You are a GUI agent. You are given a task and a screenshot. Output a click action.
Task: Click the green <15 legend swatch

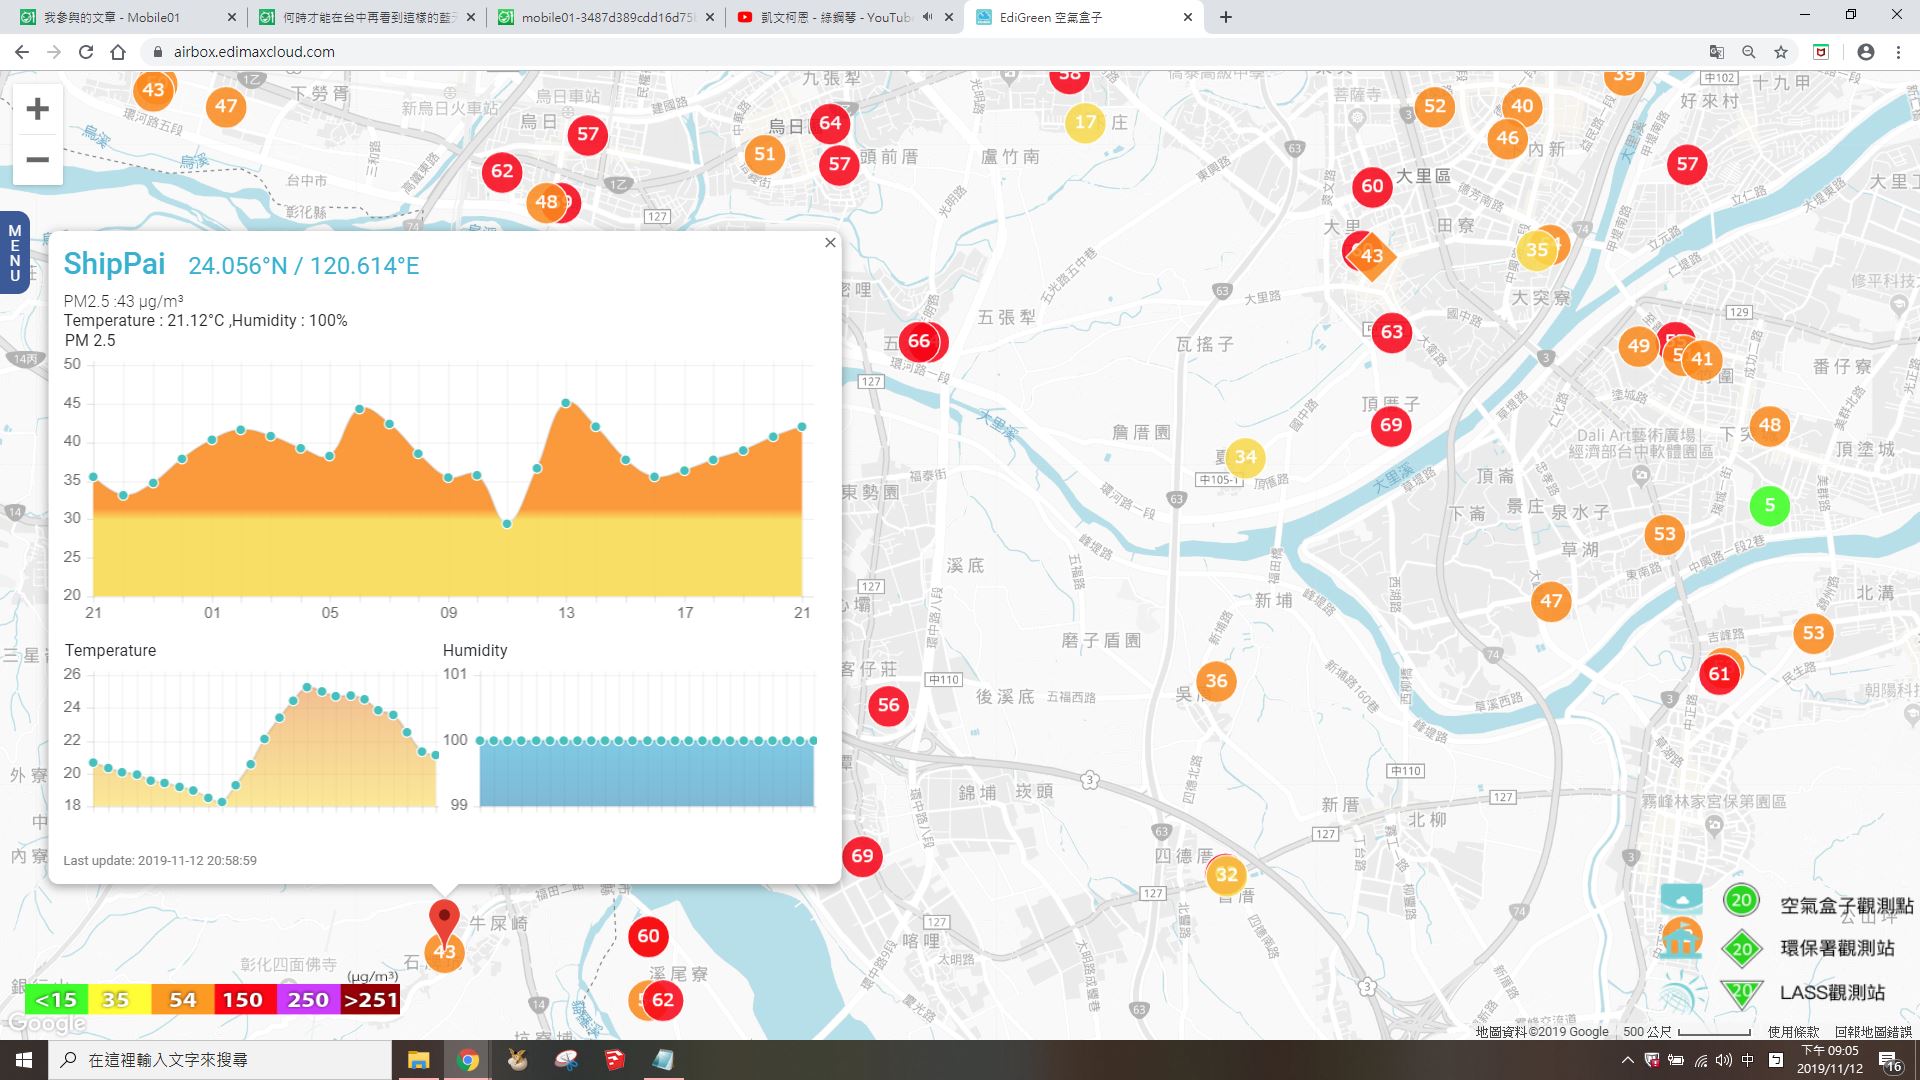tap(56, 1000)
